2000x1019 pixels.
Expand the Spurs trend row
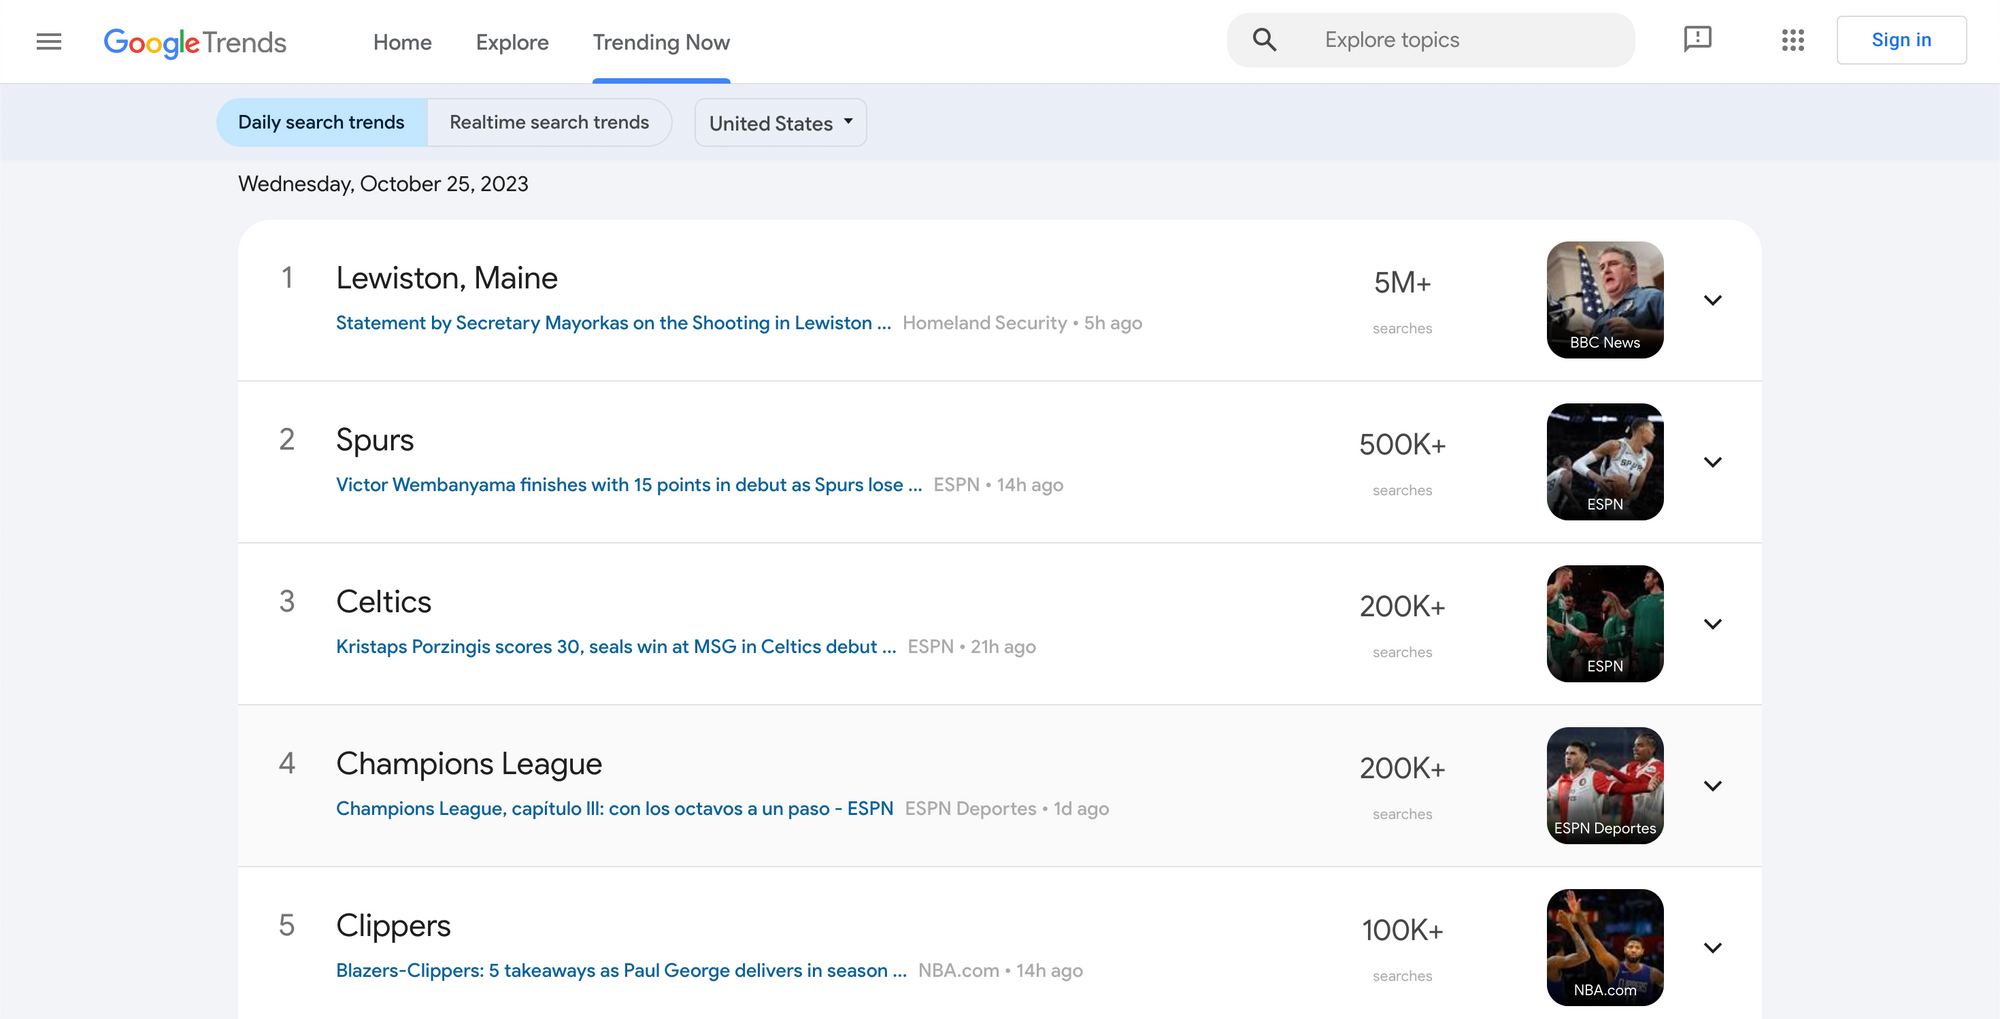(x=1712, y=462)
